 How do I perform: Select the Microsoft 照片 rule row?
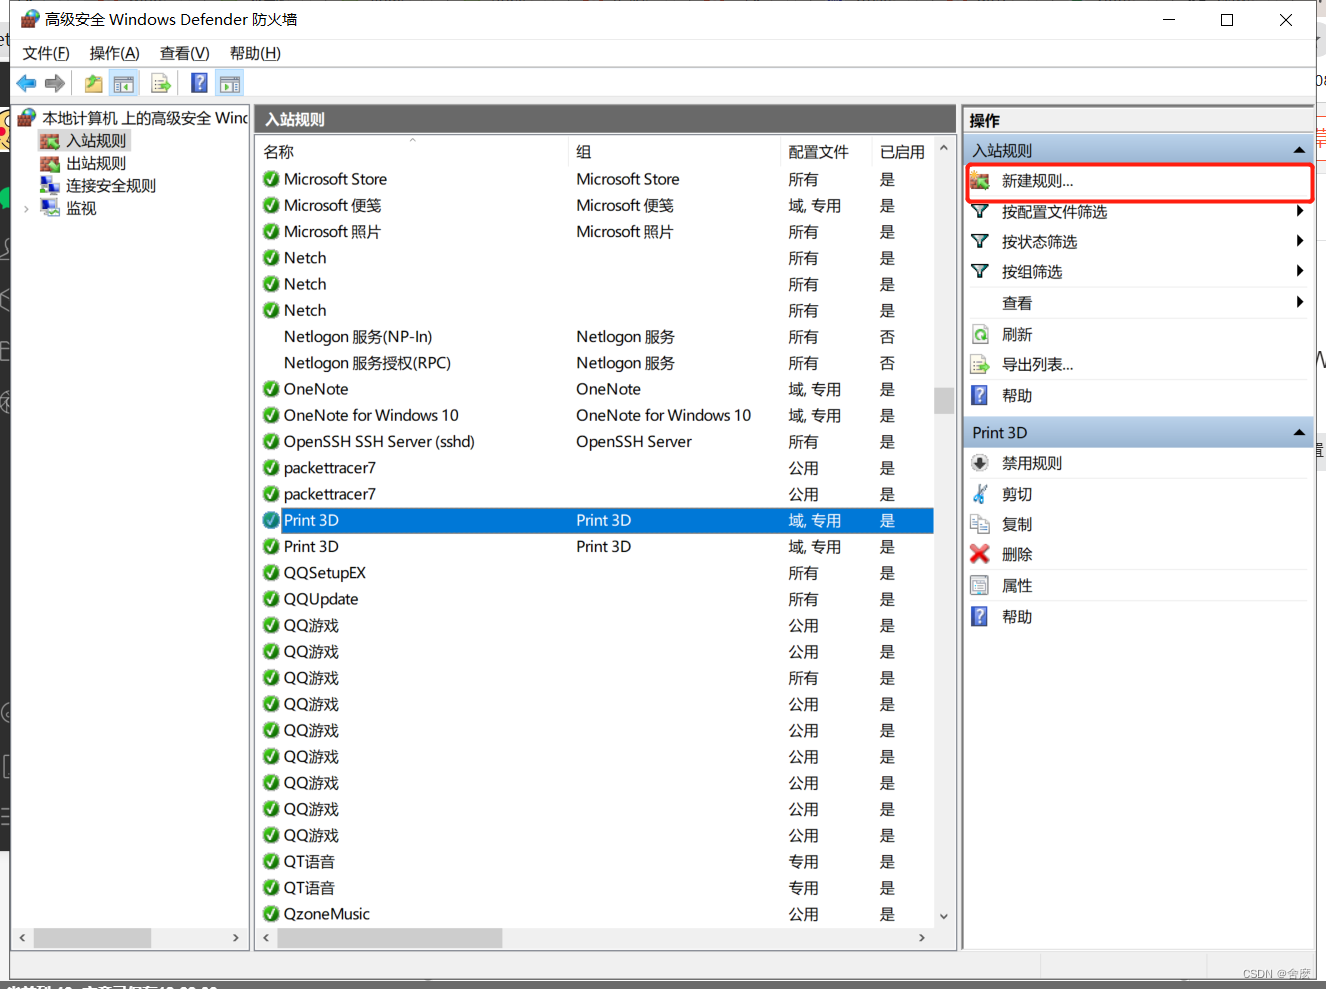coord(595,231)
